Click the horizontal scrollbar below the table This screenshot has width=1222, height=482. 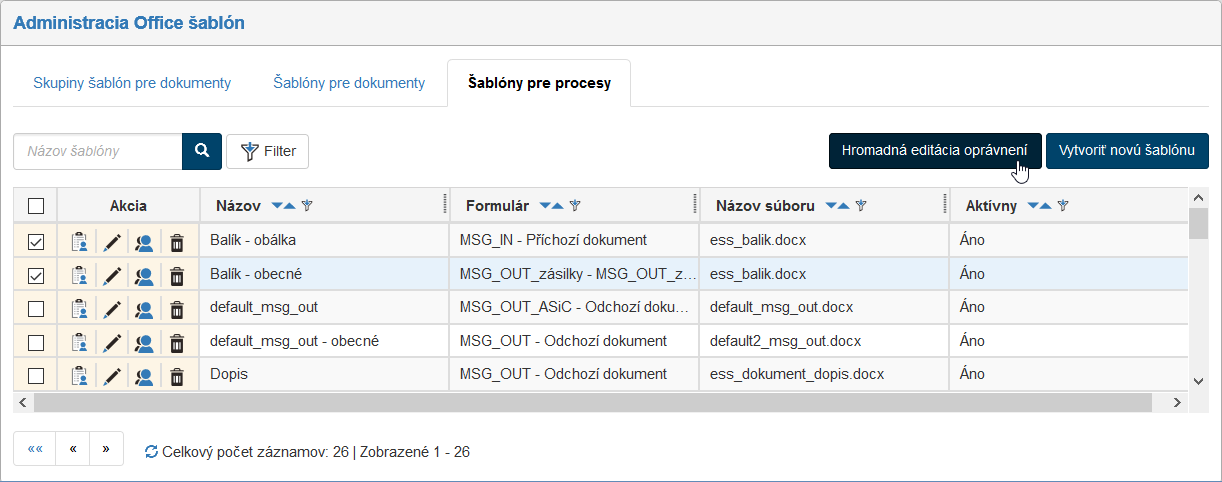click(600, 402)
